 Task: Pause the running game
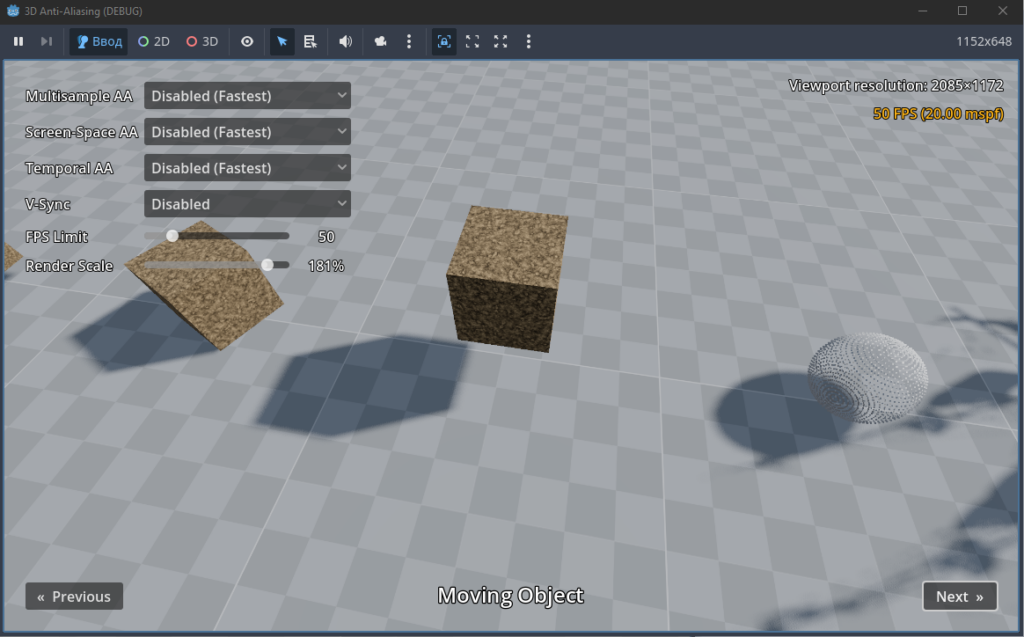(18, 42)
